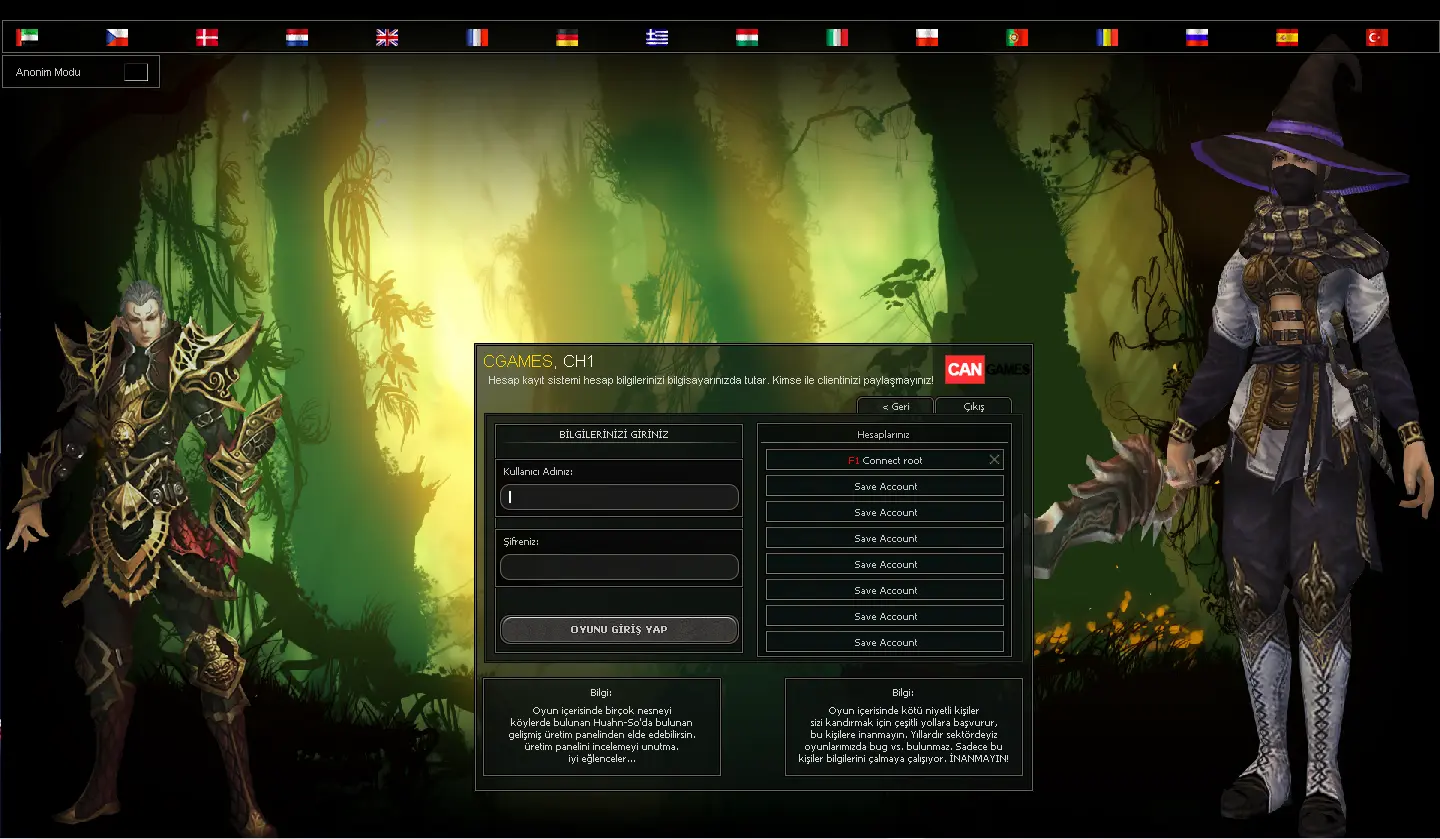Image resolution: width=1440 pixels, height=839 pixels.
Task: Switch to the German flag language
Action: [x=567, y=37]
